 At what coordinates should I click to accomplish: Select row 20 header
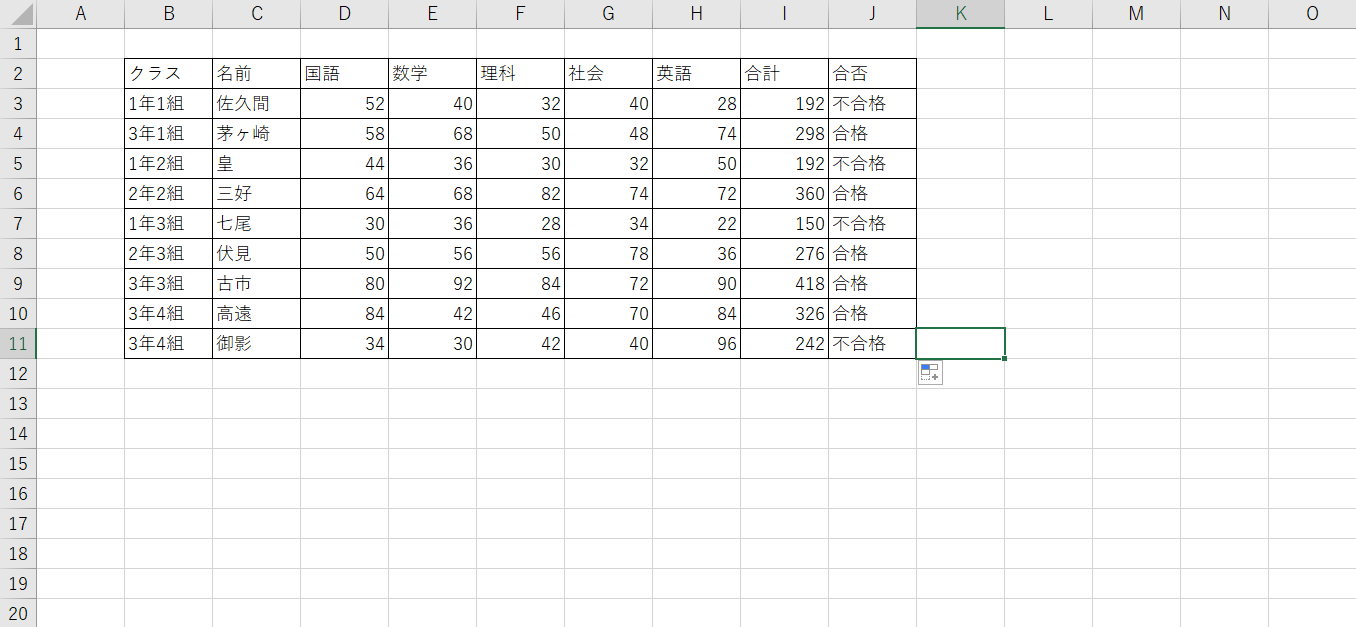[x=18, y=613]
